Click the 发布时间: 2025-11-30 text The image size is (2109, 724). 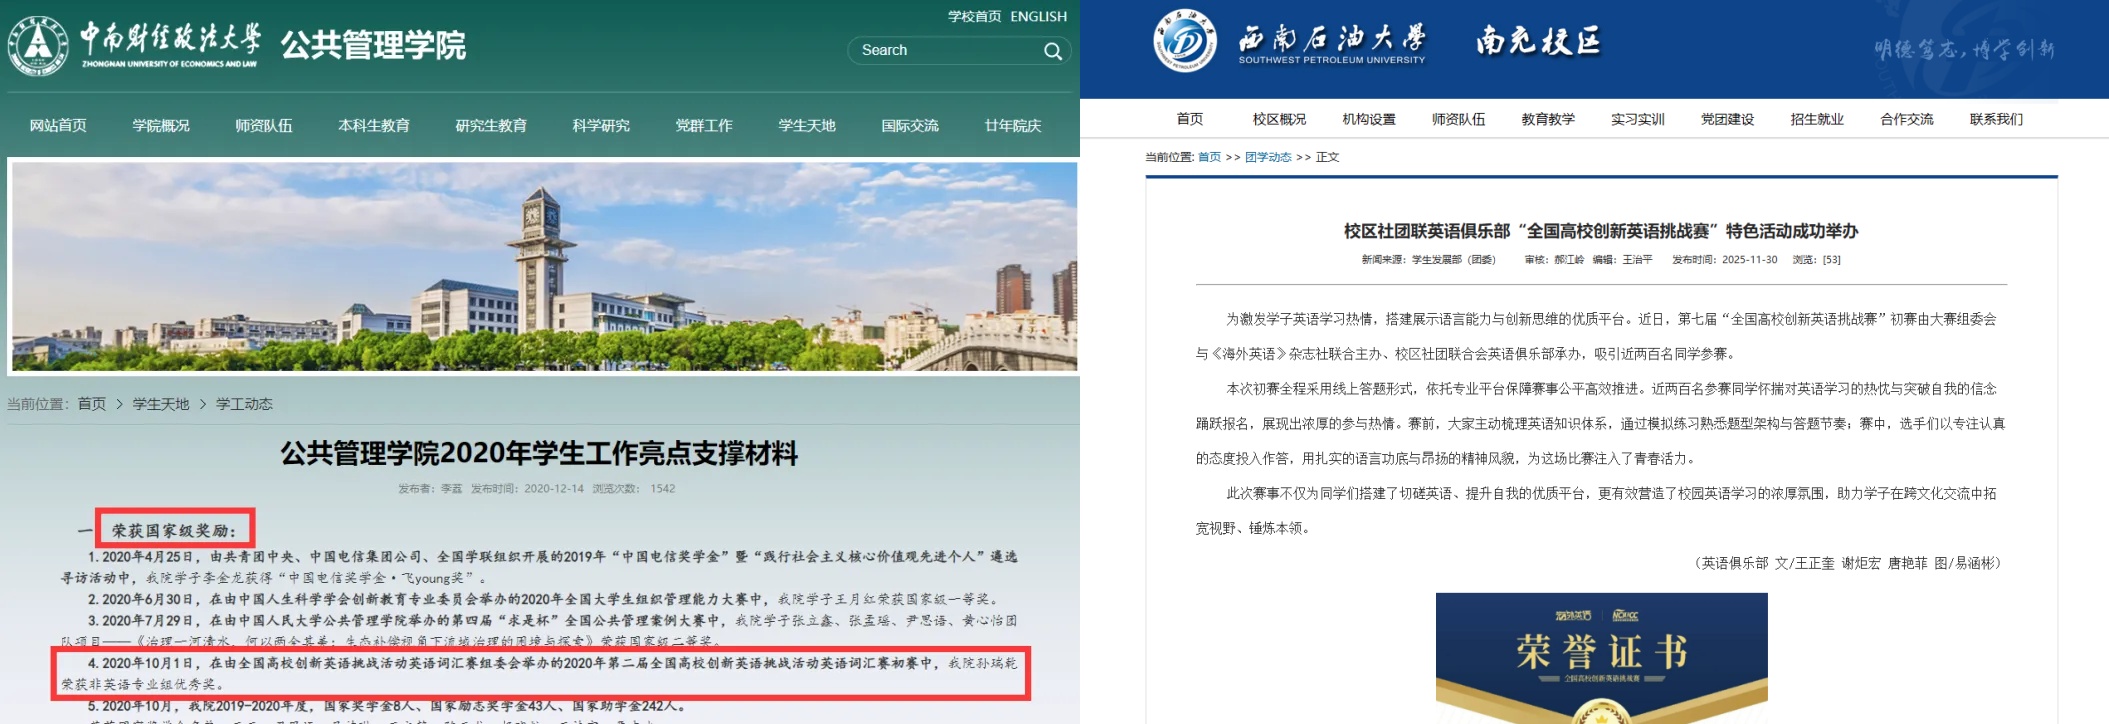point(1725,260)
